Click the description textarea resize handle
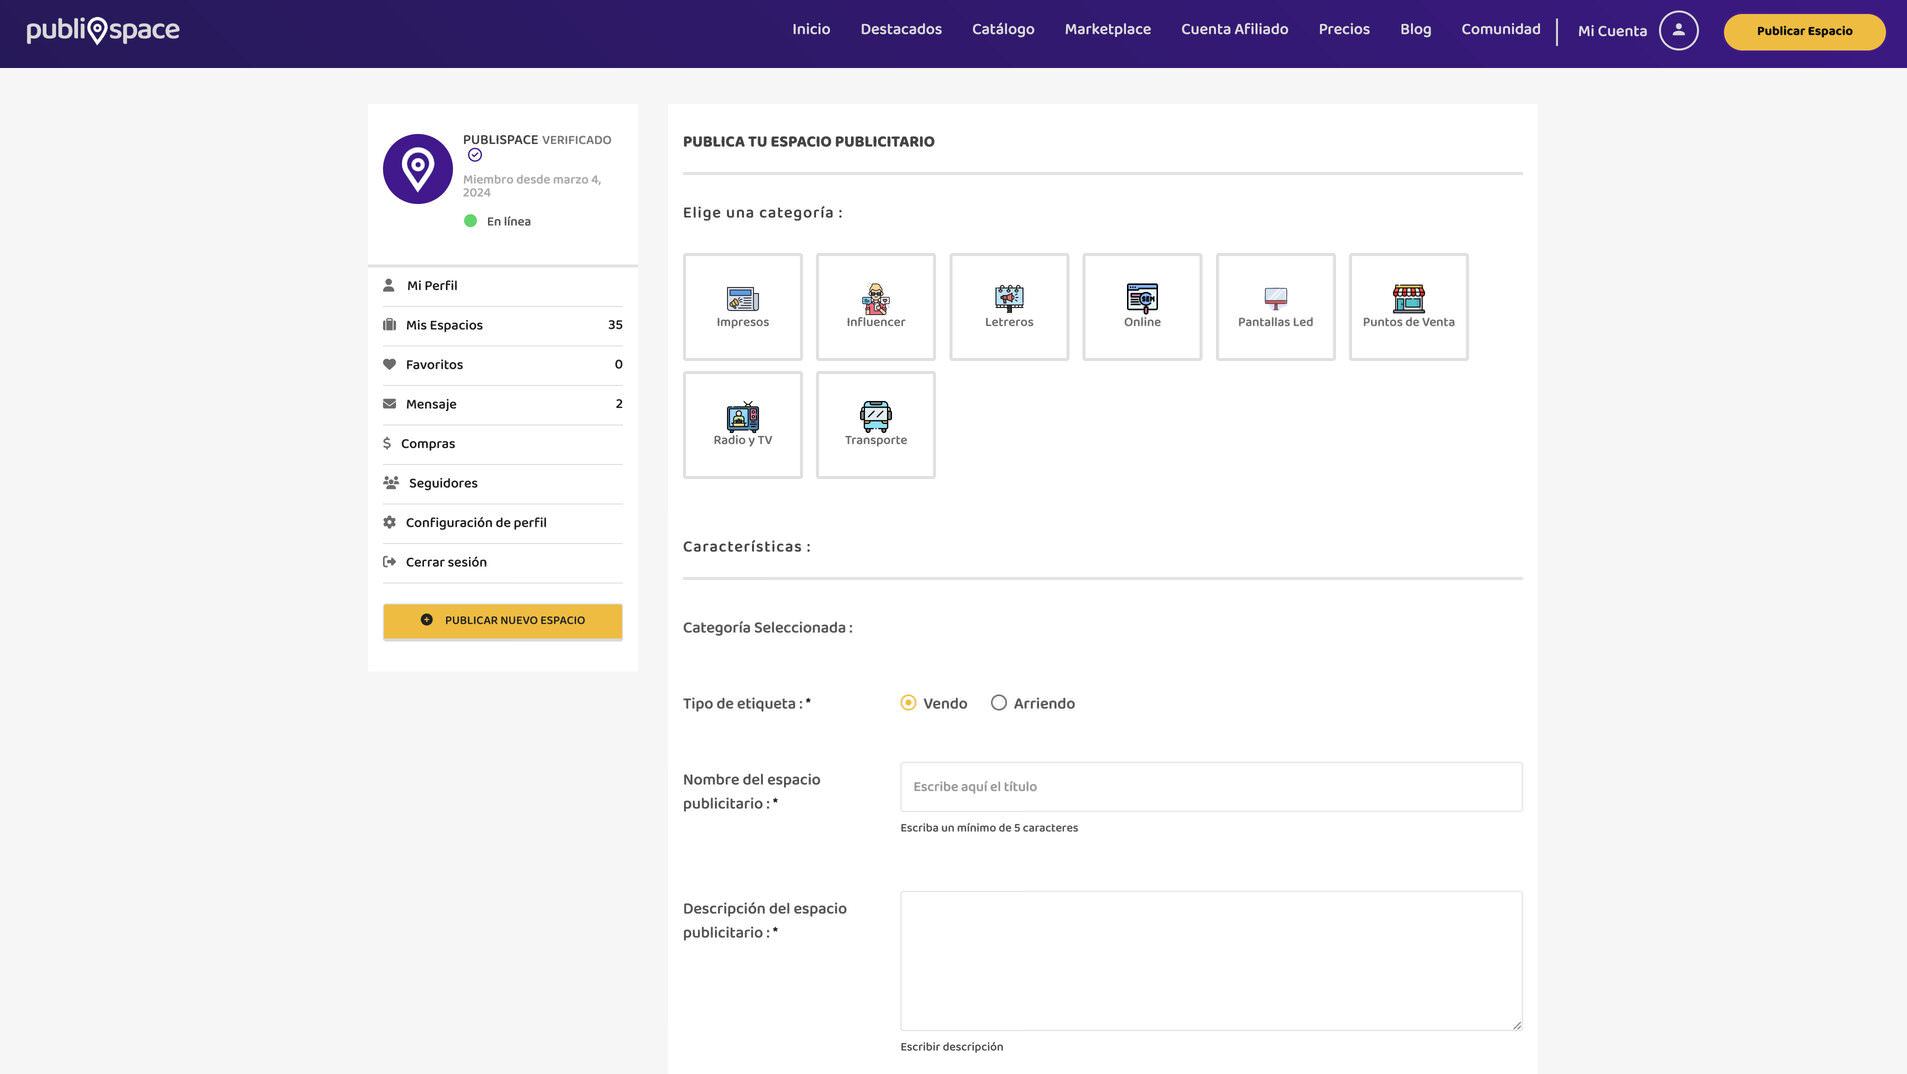1907x1074 pixels. point(1516,1024)
